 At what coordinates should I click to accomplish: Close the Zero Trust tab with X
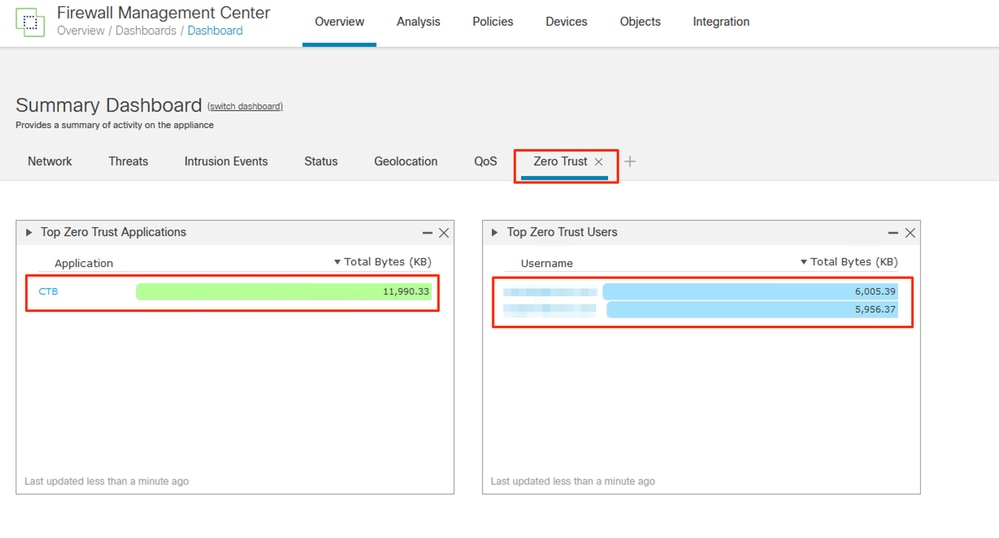pyautogui.click(x=598, y=162)
